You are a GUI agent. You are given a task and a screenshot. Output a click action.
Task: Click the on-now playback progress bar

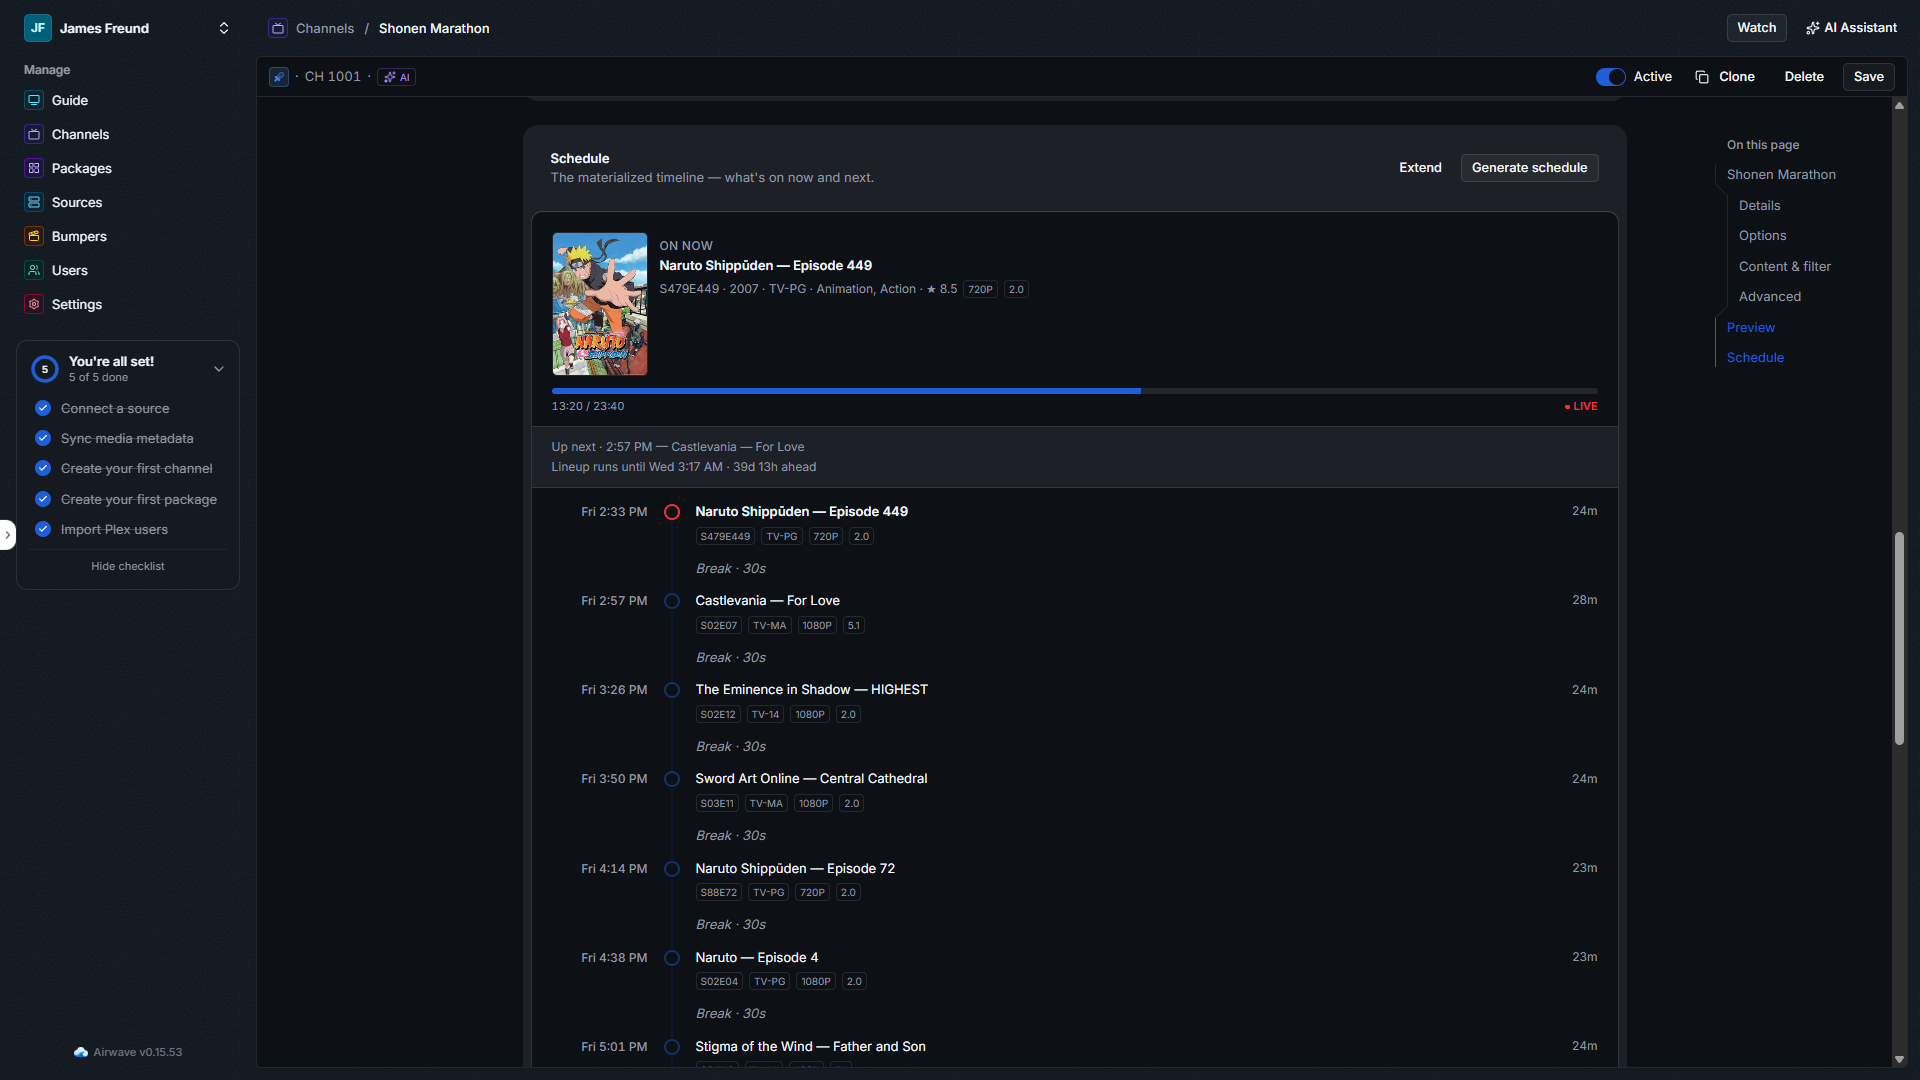[1074, 391]
